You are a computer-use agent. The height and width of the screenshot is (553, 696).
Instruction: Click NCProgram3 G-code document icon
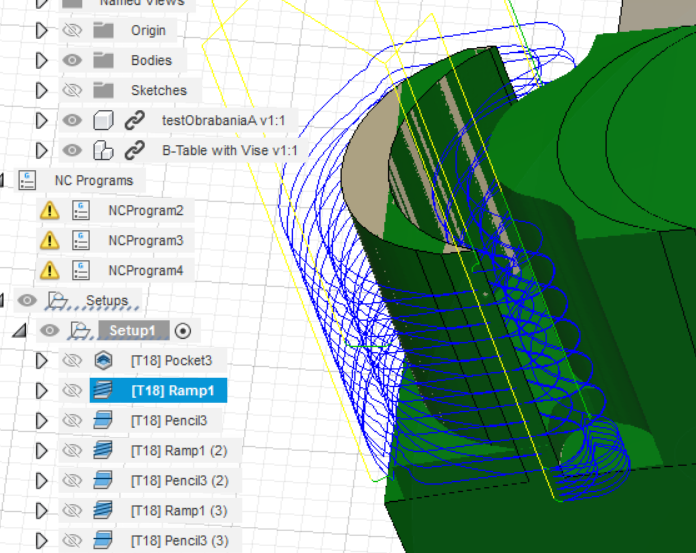[81, 241]
